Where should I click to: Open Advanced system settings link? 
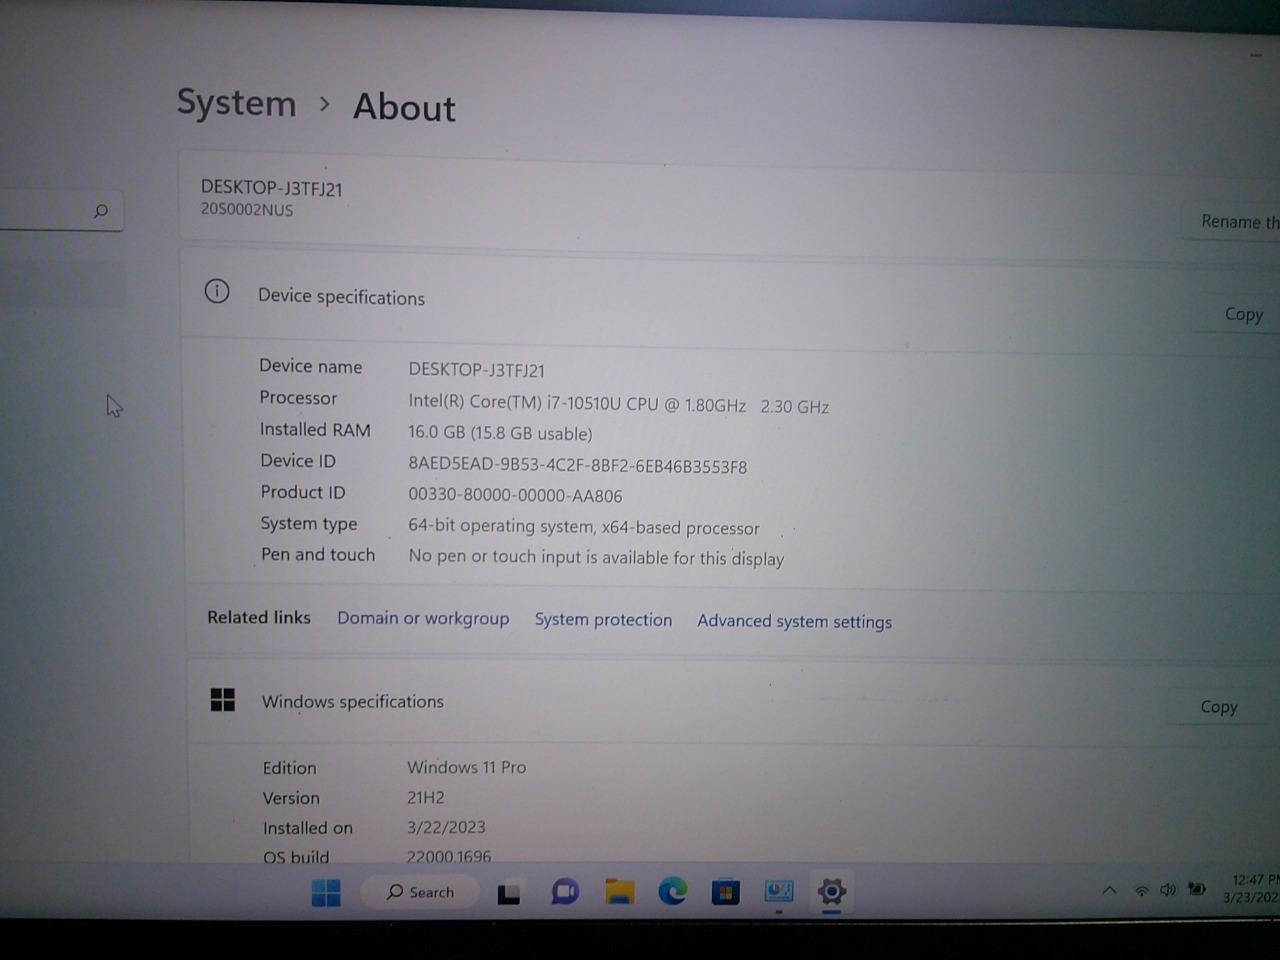794,621
